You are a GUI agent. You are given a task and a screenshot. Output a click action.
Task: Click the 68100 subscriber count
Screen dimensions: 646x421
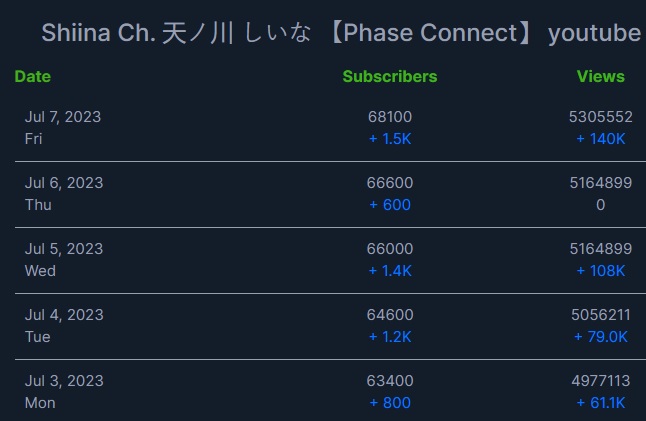390,117
